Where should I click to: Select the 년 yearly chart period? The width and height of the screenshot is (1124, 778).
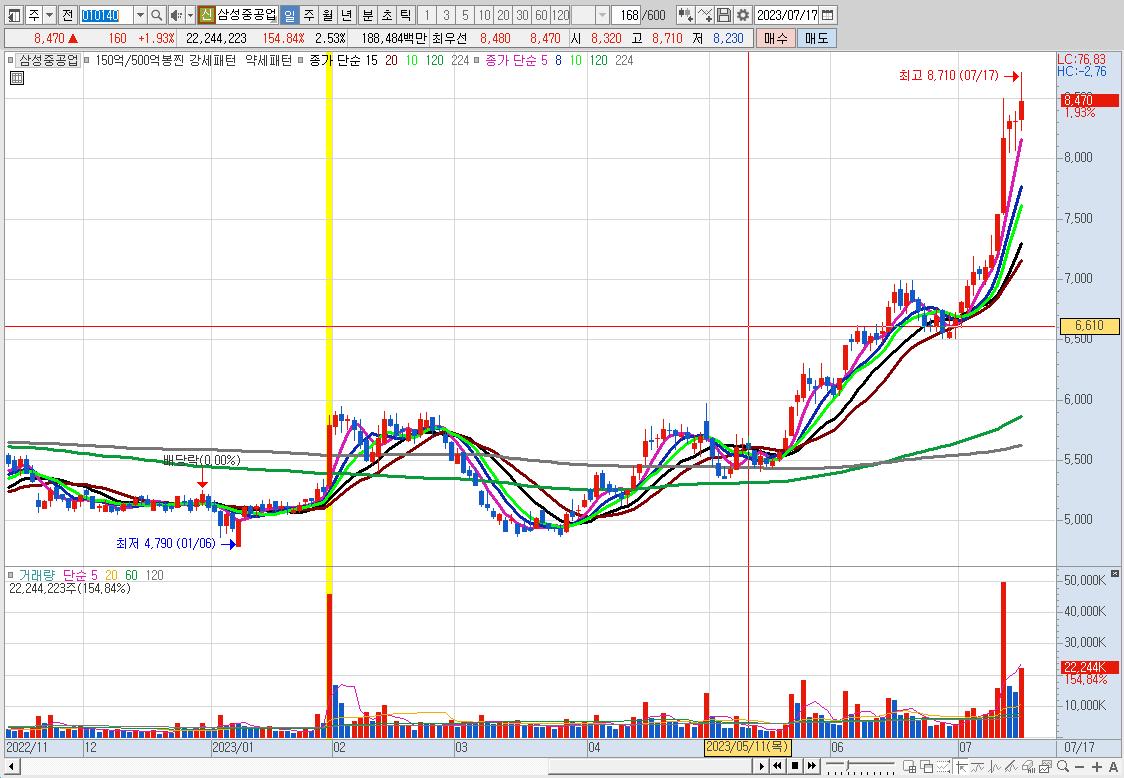coord(347,14)
